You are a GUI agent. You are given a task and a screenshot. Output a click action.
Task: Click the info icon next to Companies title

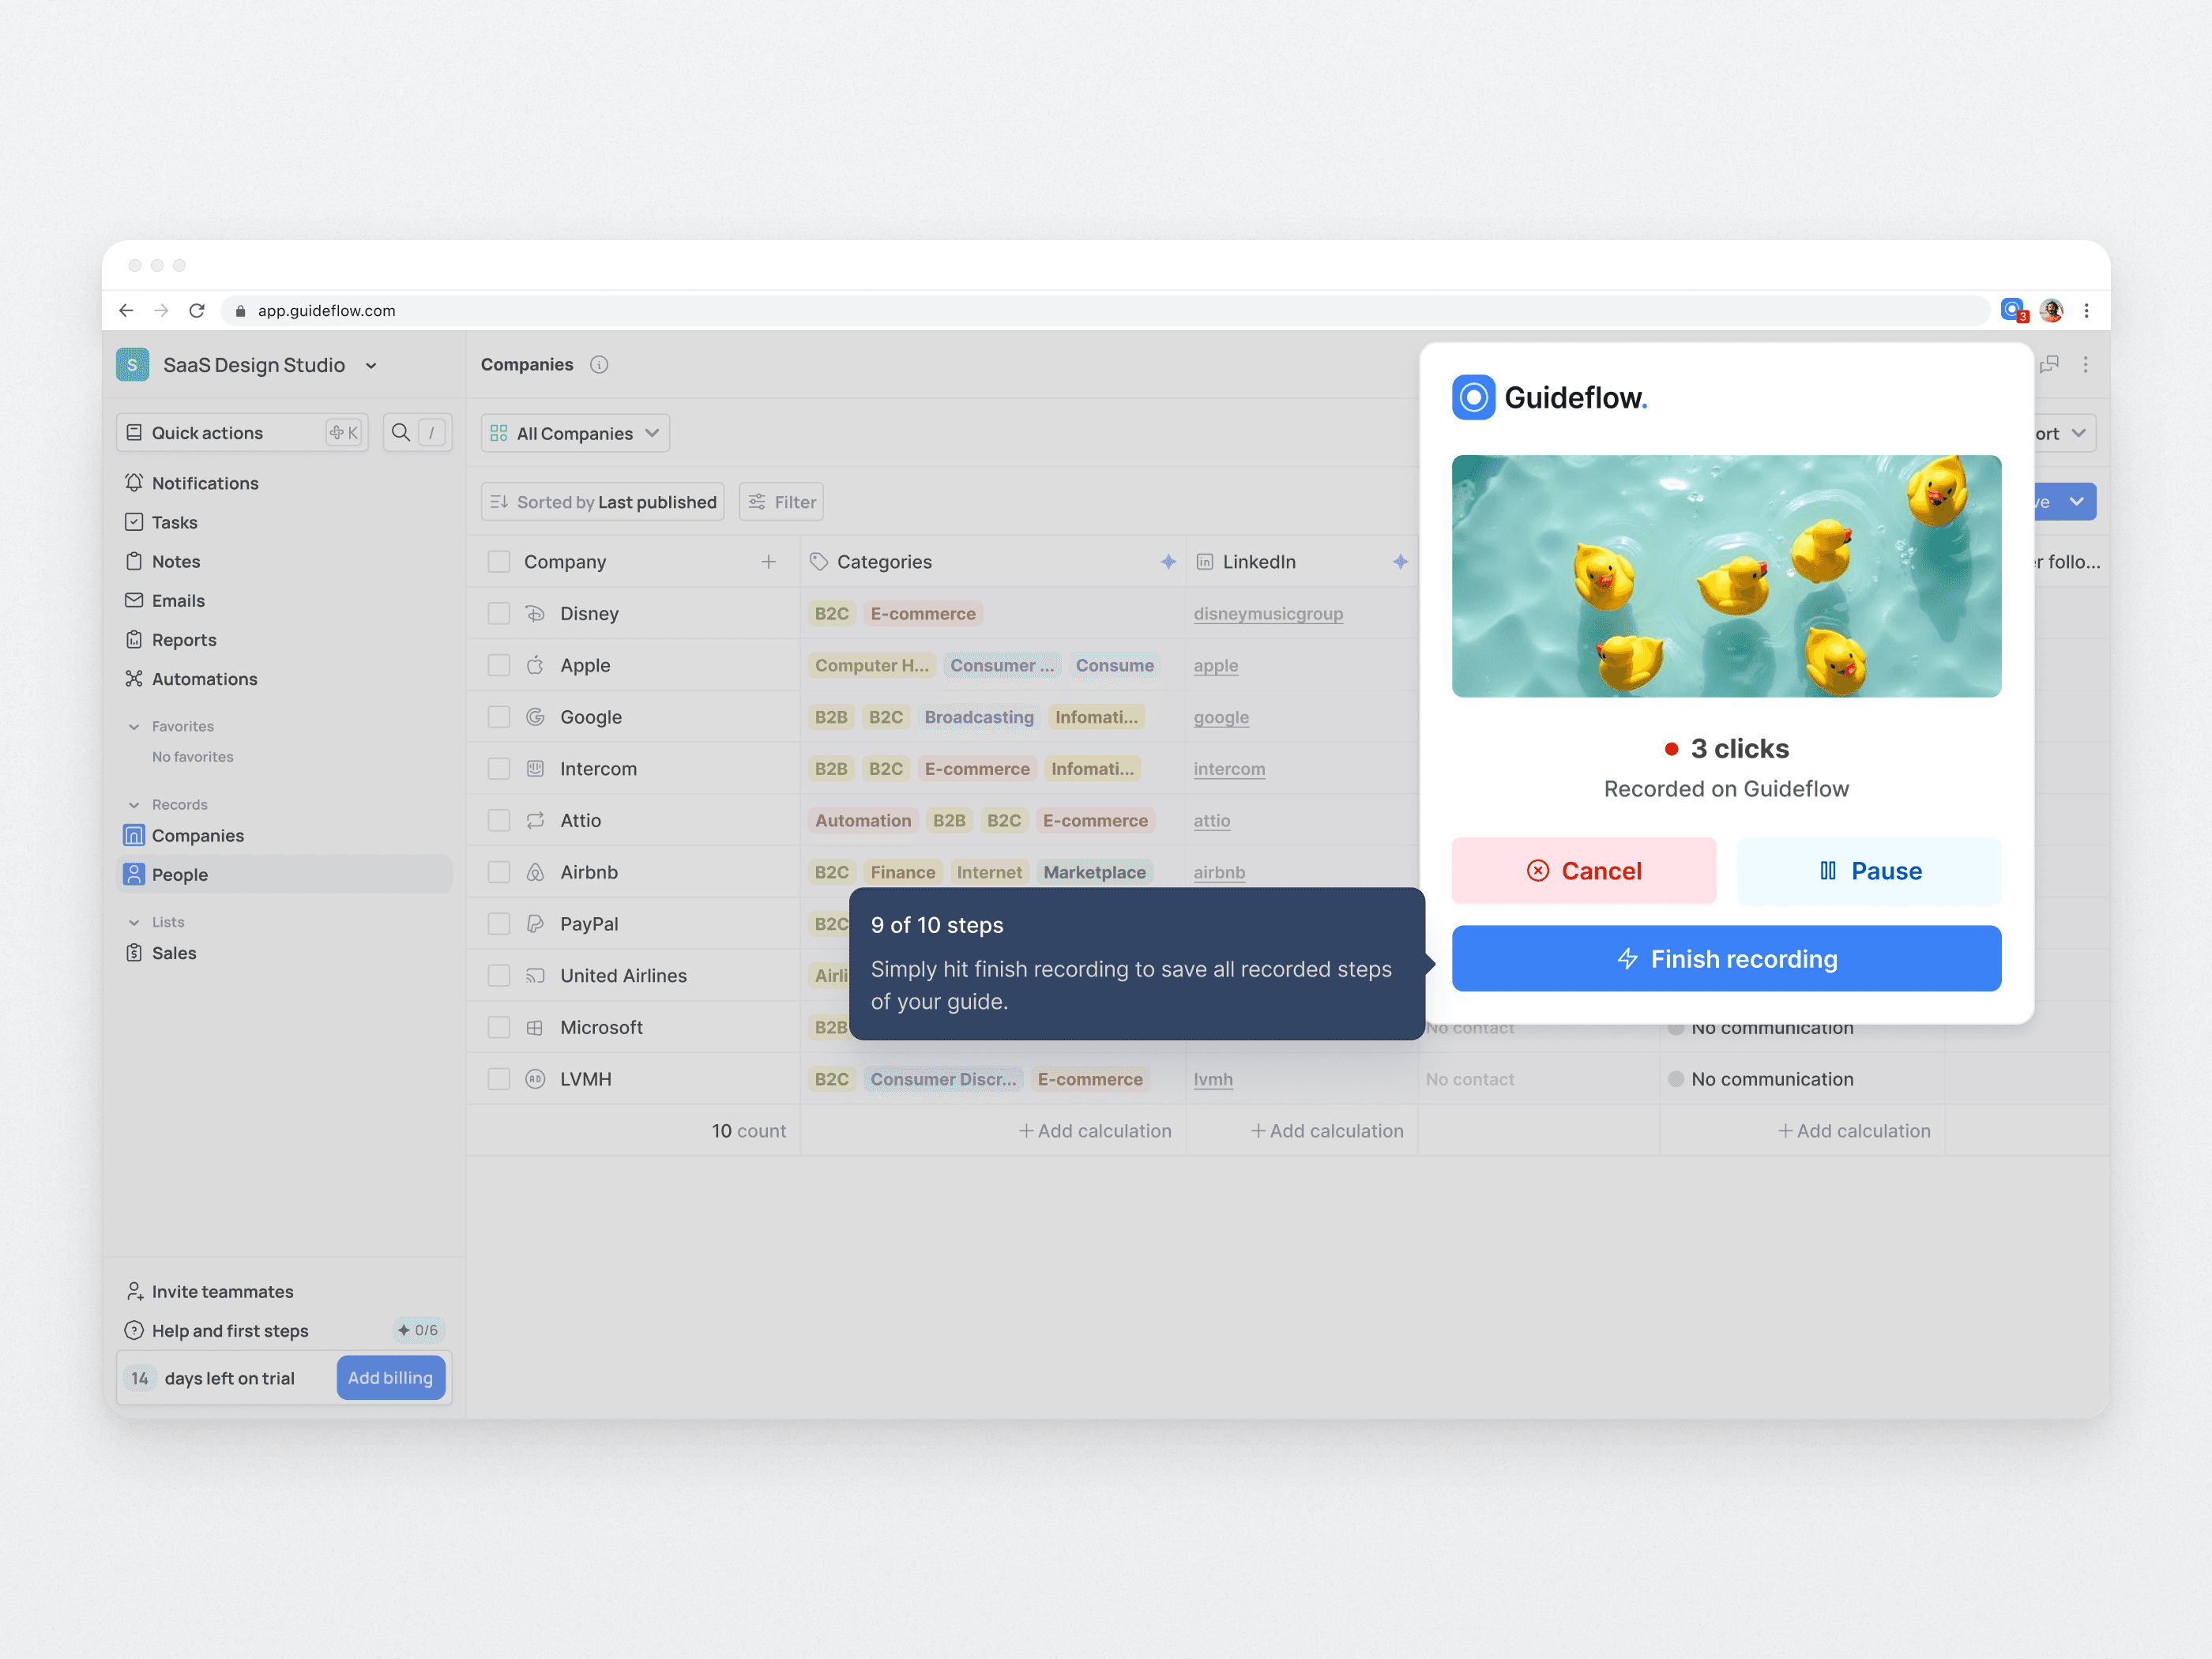point(599,365)
